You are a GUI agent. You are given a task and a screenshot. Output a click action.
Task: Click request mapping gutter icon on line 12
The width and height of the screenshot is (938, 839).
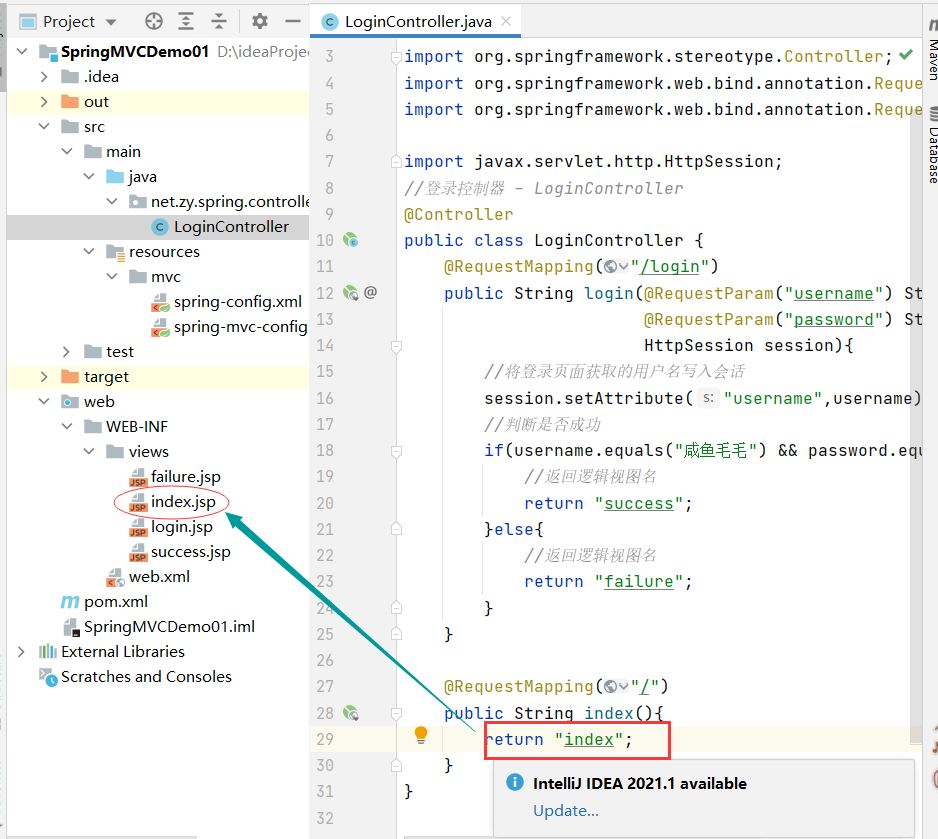(x=351, y=293)
